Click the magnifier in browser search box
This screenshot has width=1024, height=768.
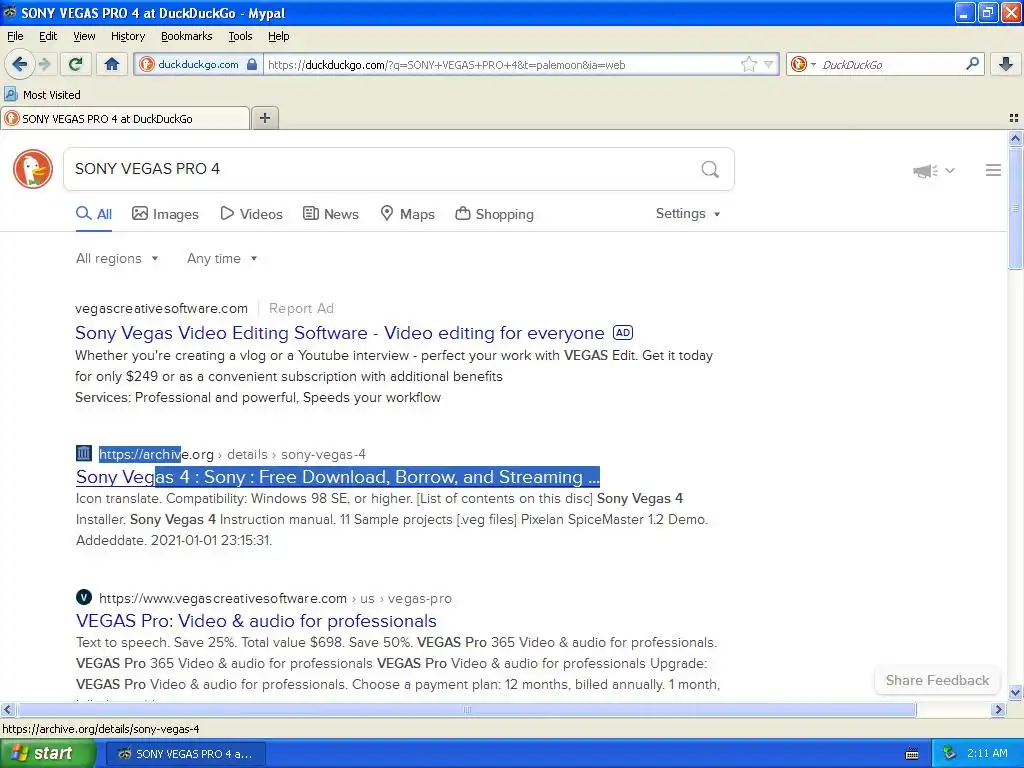coord(972,64)
